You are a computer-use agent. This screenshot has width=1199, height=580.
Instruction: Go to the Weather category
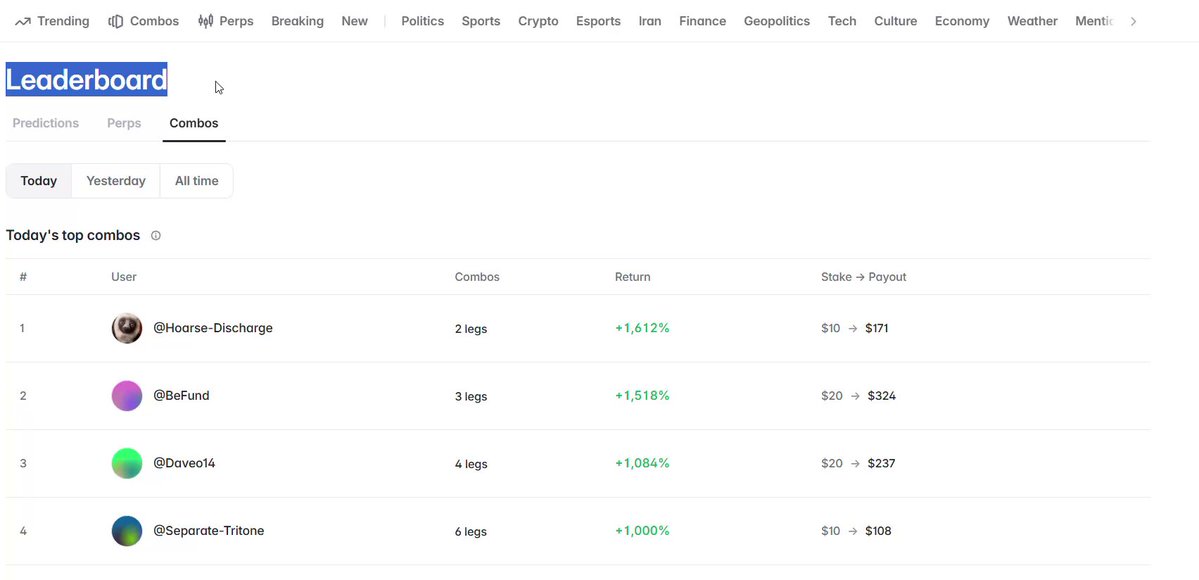pos(1032,21)
